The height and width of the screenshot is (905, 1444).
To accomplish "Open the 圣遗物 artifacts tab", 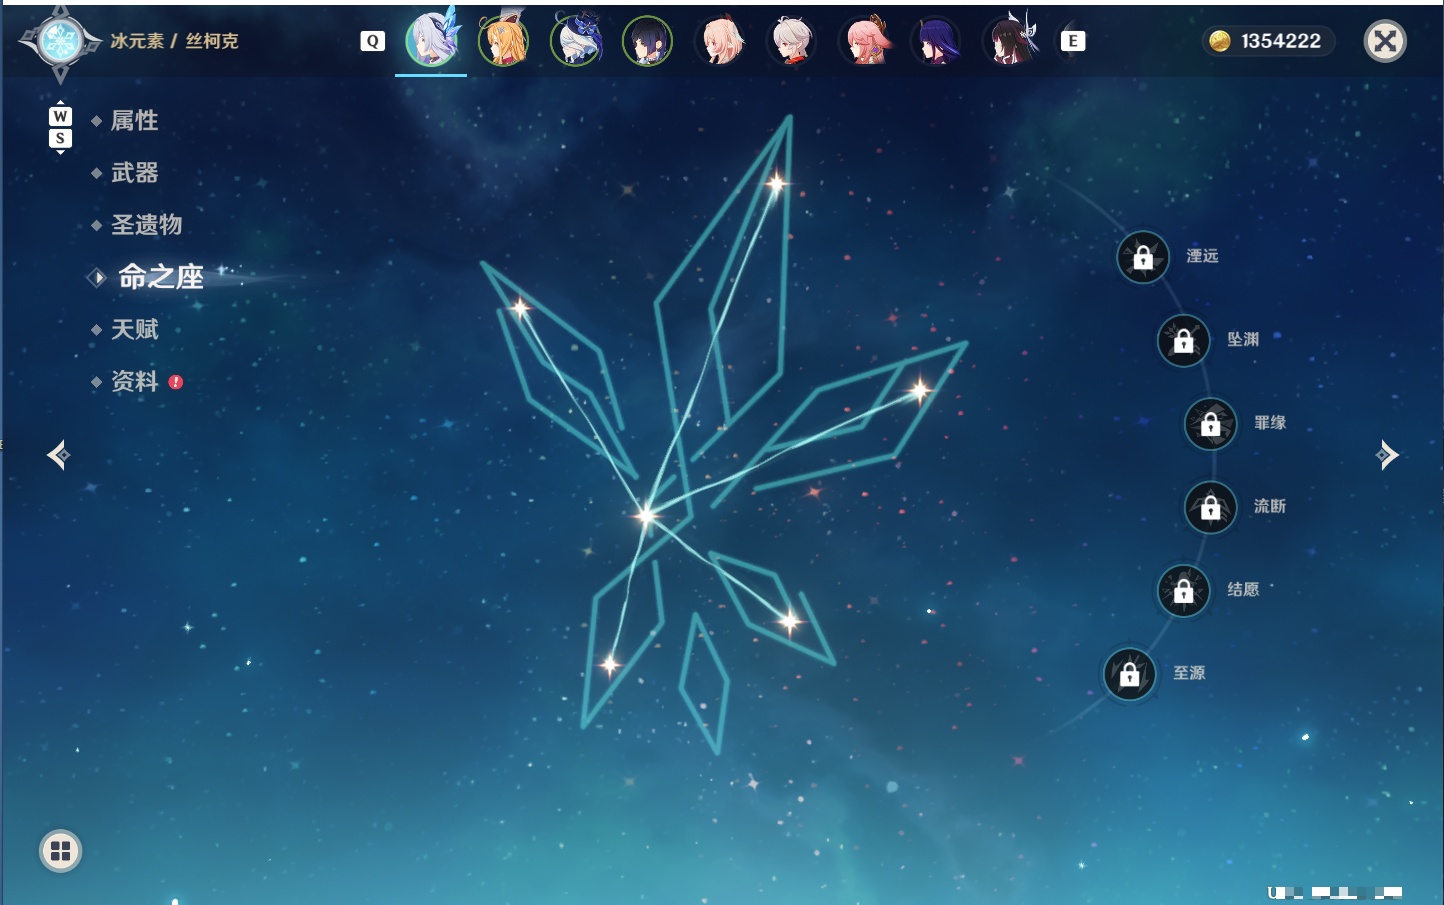I will 146,225.
